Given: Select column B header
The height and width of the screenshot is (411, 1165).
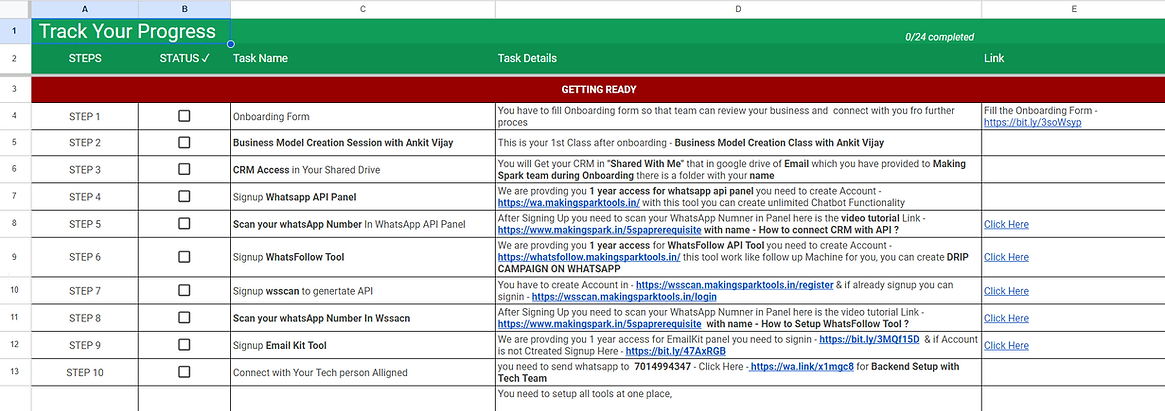Looking at the screenshot, I should pos(184,9).
